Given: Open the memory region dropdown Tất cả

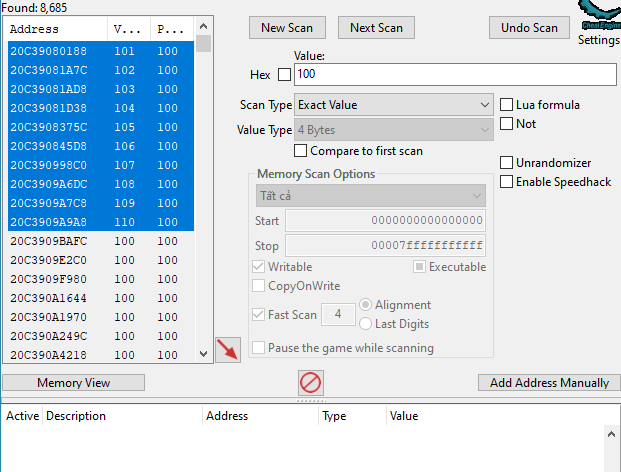Looking at the screenshot, I should pos(370,195).
